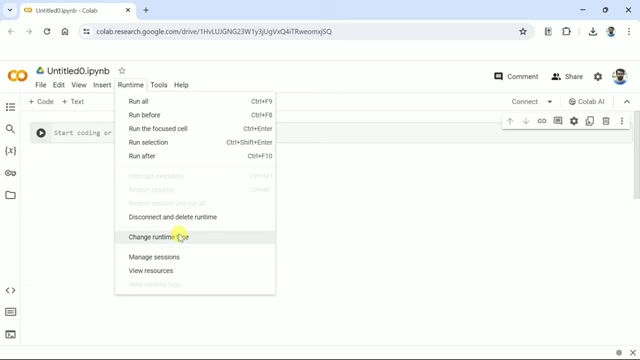
Task: Open the Edit menu
Action: click(59, 85)
